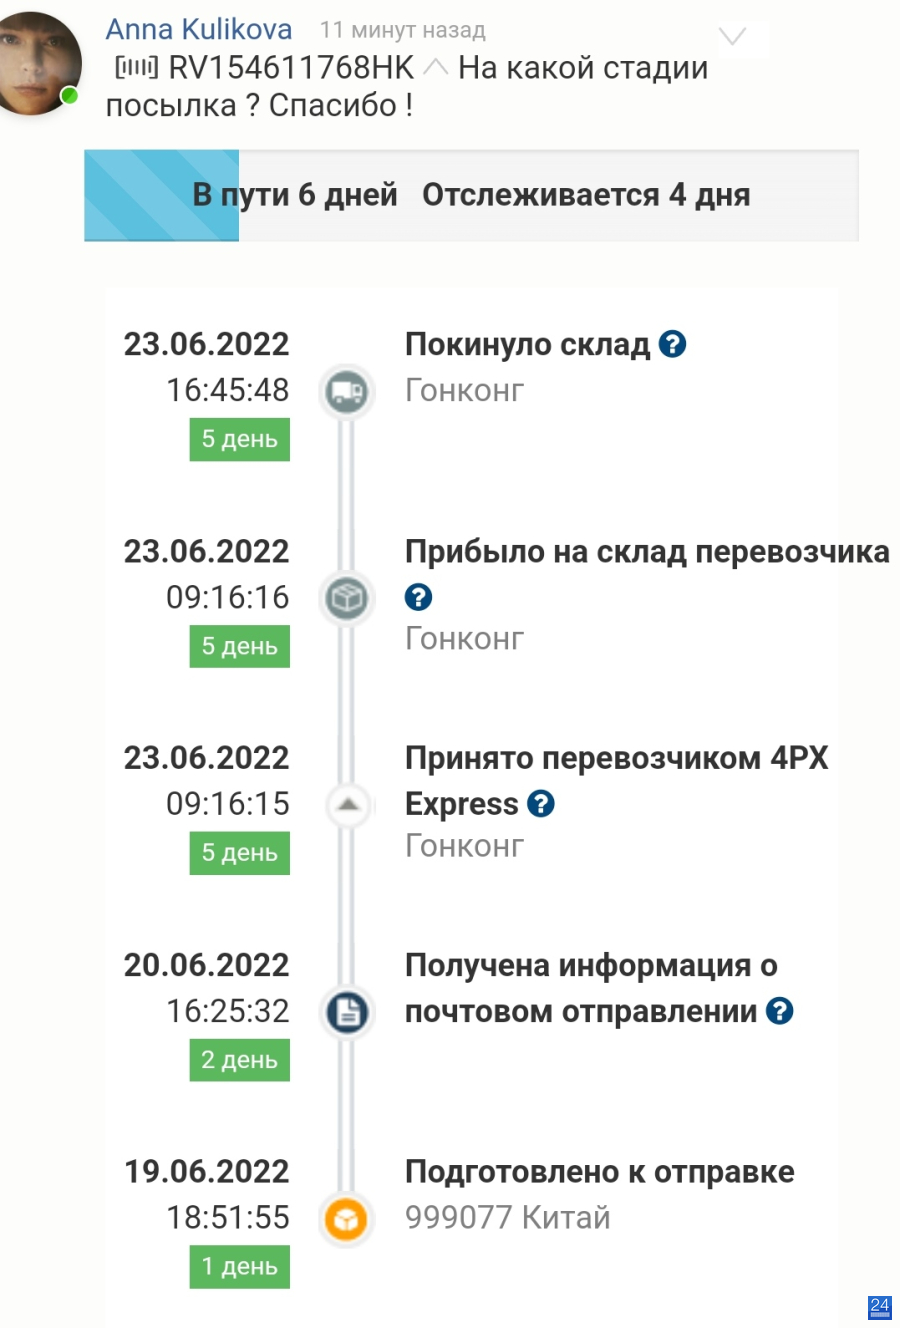Click the delivery progress bar
900x1328 pixels.
[471, 195]
